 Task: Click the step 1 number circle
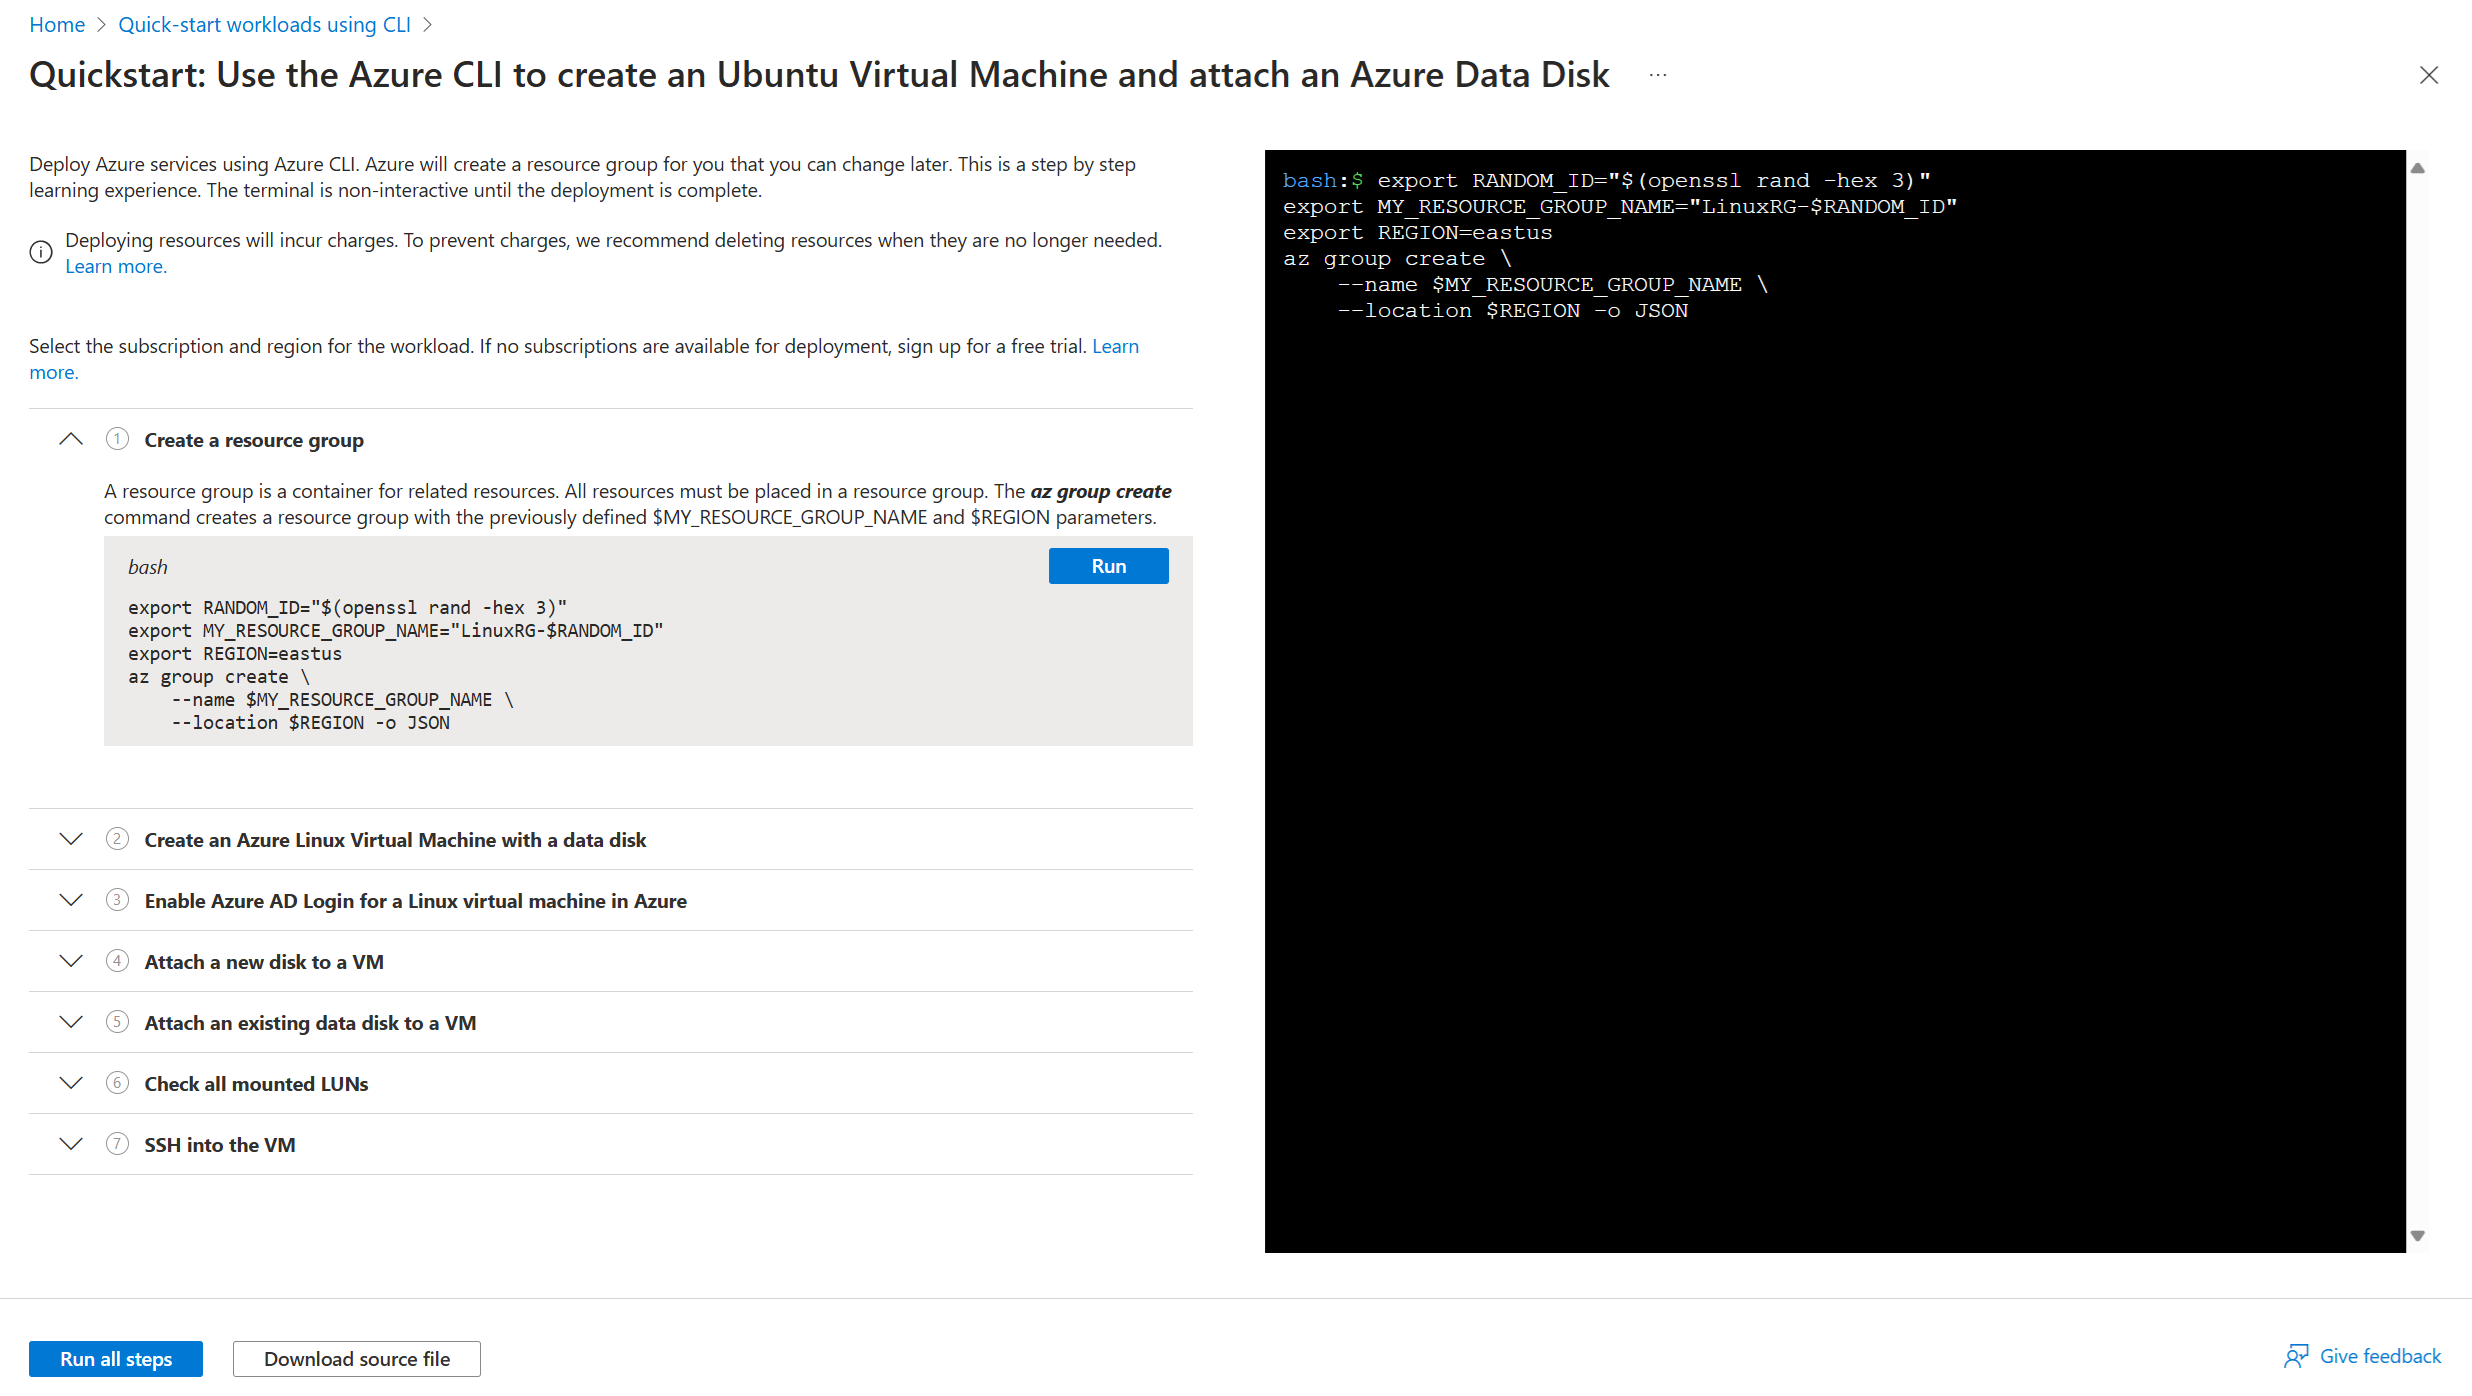click(x=117, y=439)
